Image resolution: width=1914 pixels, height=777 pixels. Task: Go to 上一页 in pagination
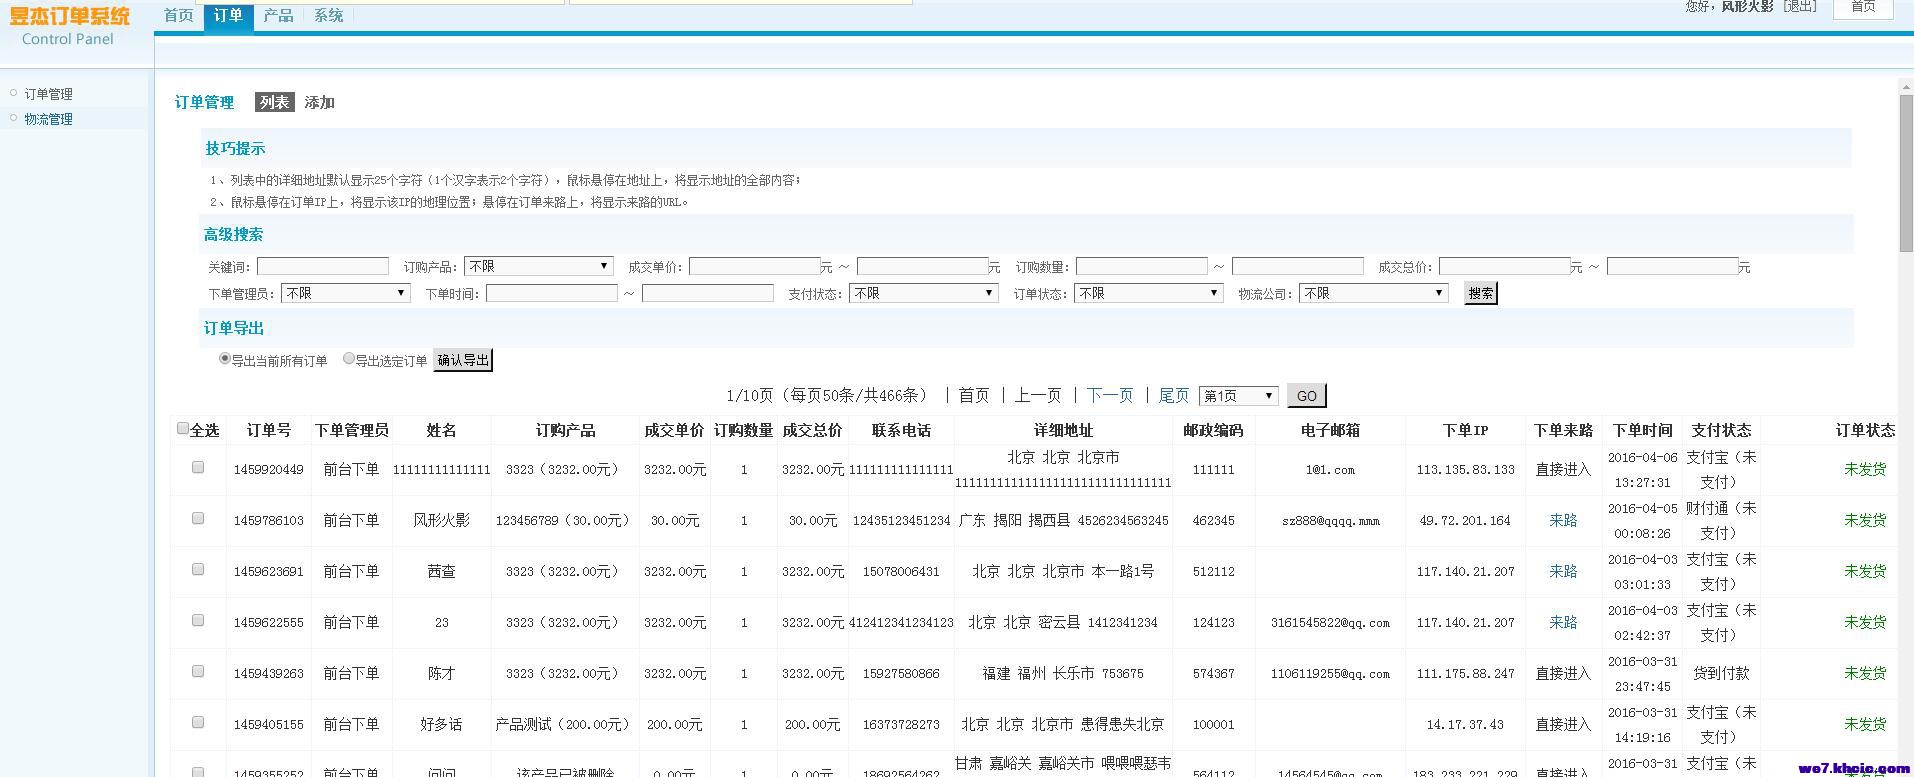1037,396
